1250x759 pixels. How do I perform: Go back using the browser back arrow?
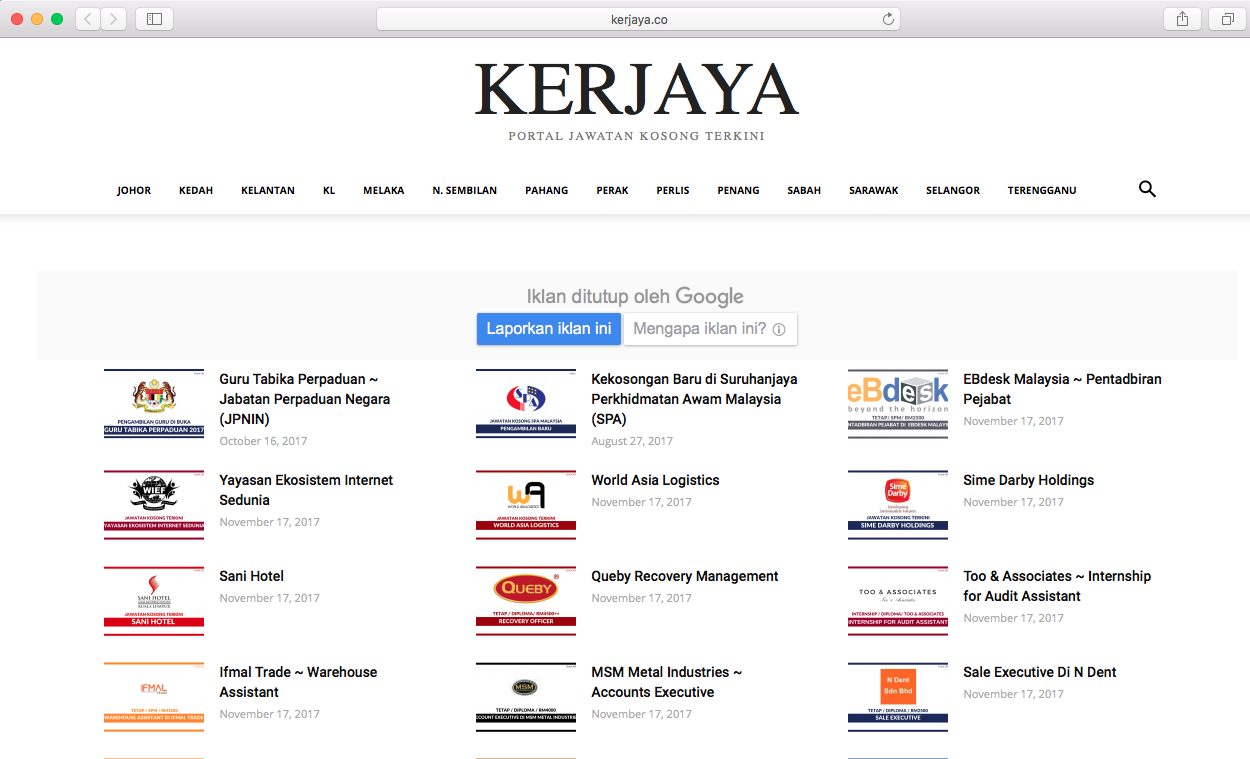(87, 18)
